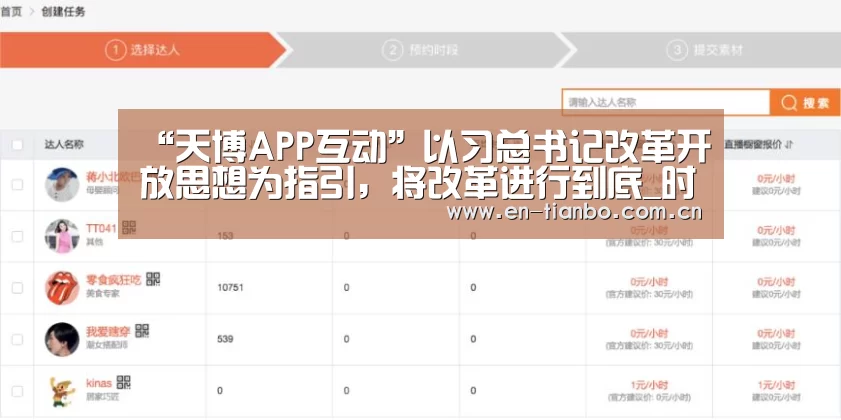Open the QR code icon beside 零食疯狂吃
The height and width of the screenshot is (420, 841).
coord(153,279)
